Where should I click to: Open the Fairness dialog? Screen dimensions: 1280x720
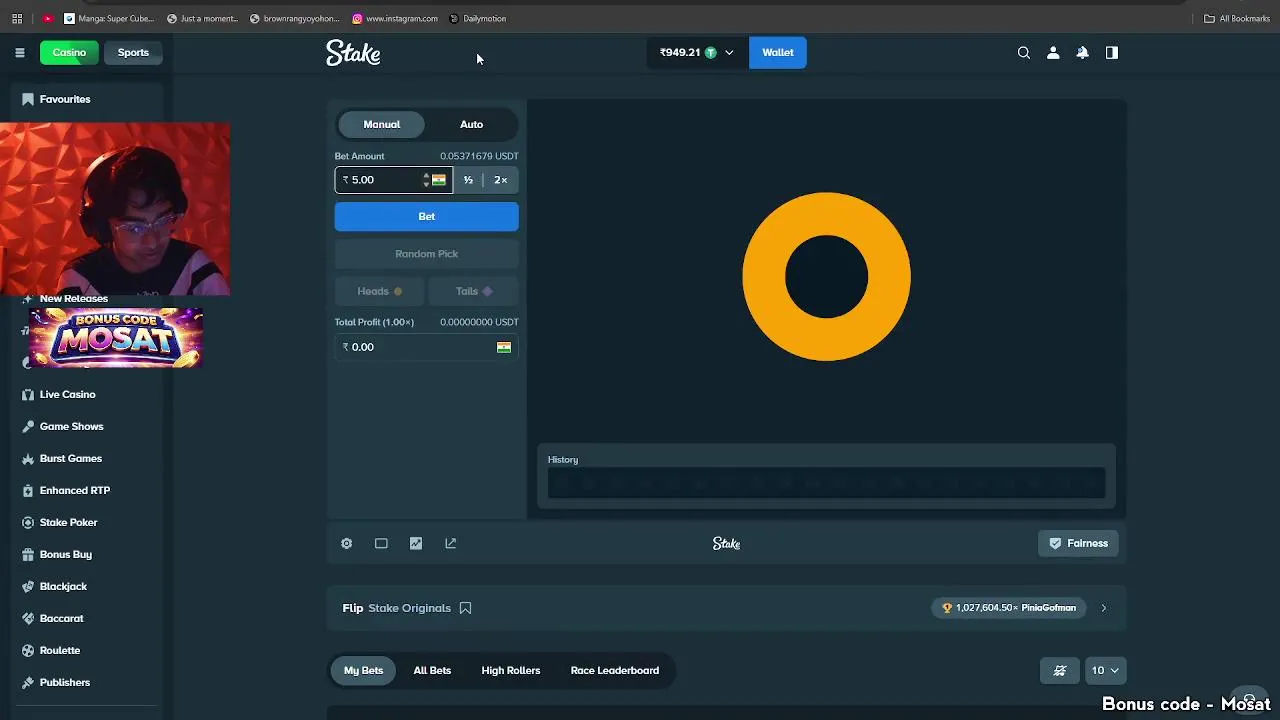tap(1078, 543)
